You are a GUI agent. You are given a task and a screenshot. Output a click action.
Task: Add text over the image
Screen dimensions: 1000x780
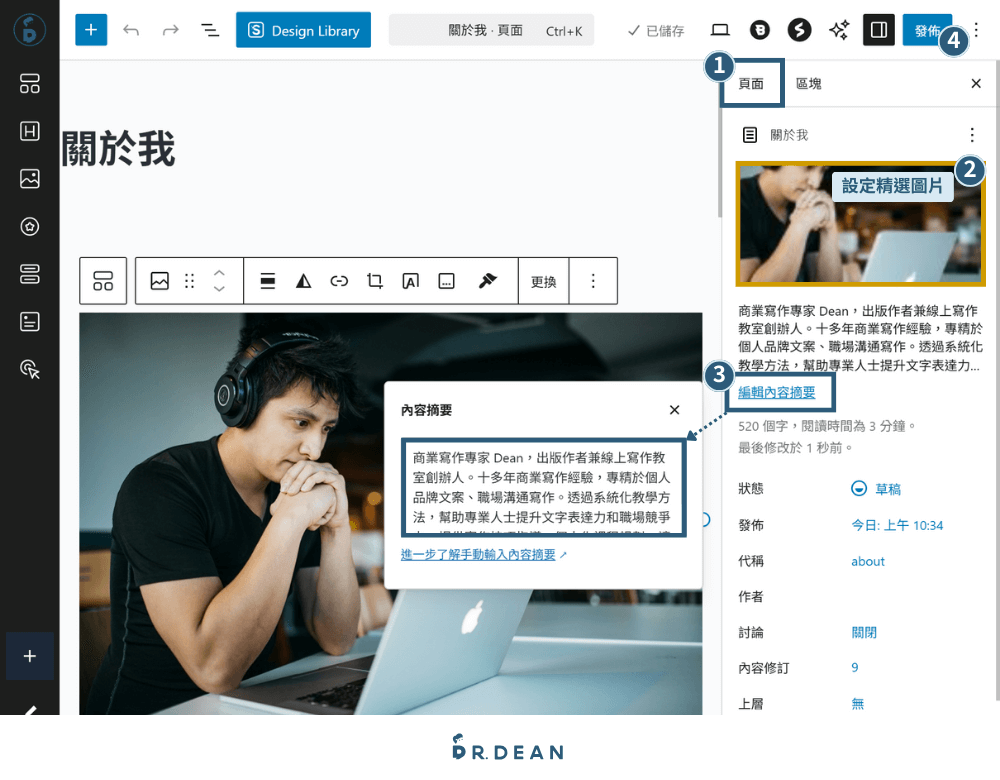pos(411,281)
